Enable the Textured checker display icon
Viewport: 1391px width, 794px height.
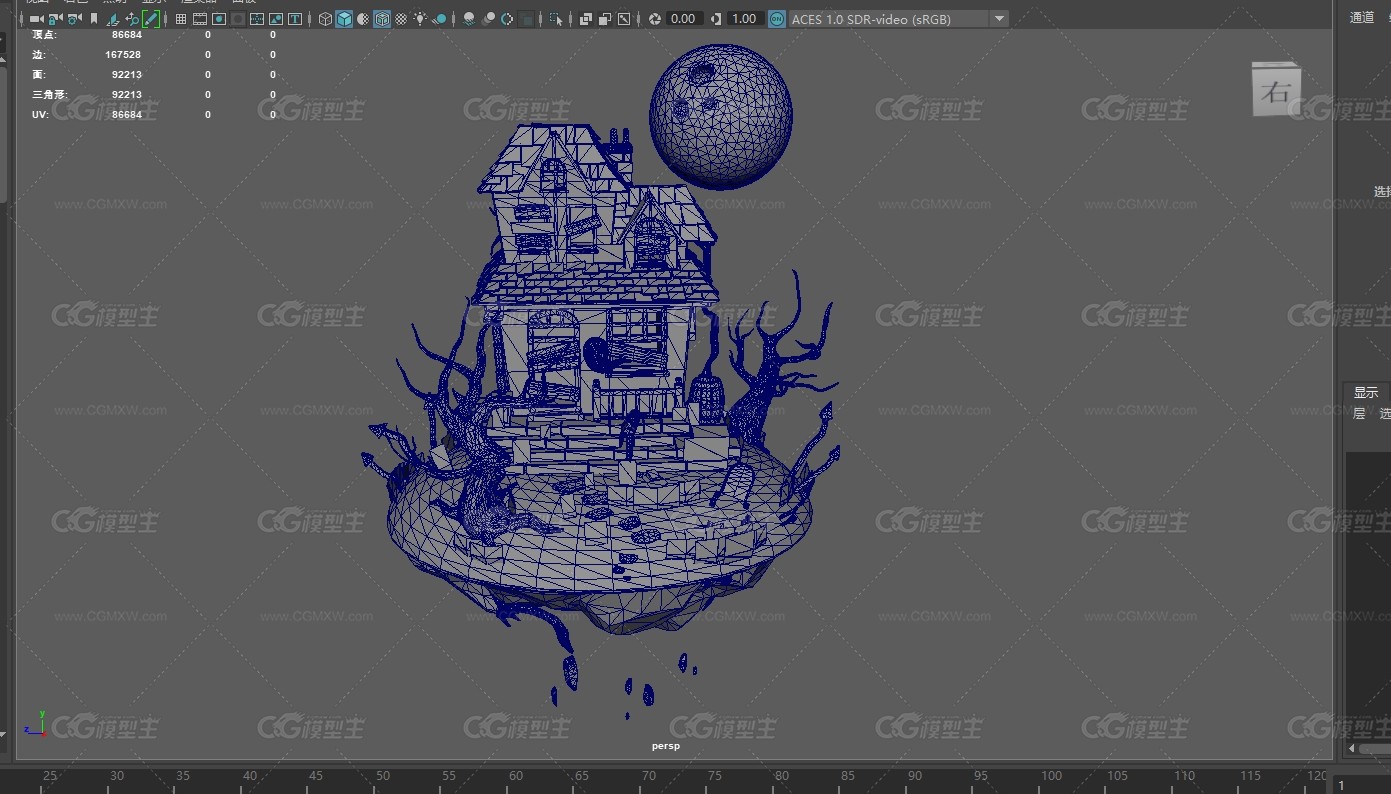[401, 19]
